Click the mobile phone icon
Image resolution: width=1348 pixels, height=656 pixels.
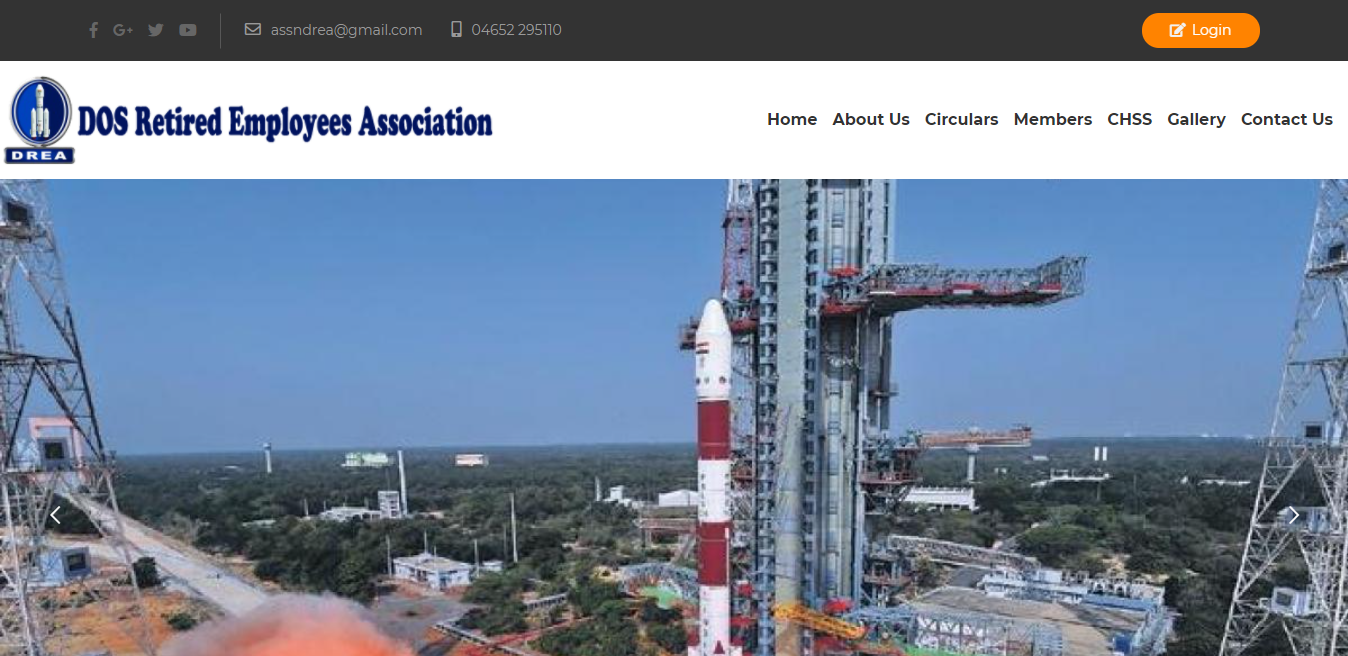point(457,30)
